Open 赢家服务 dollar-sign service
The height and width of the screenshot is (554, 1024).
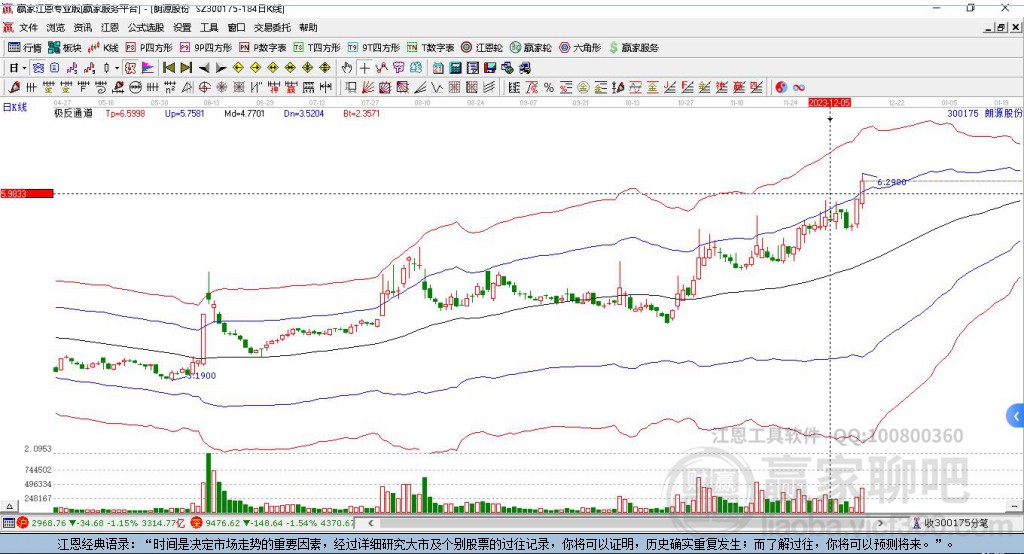tap(633, 48)
